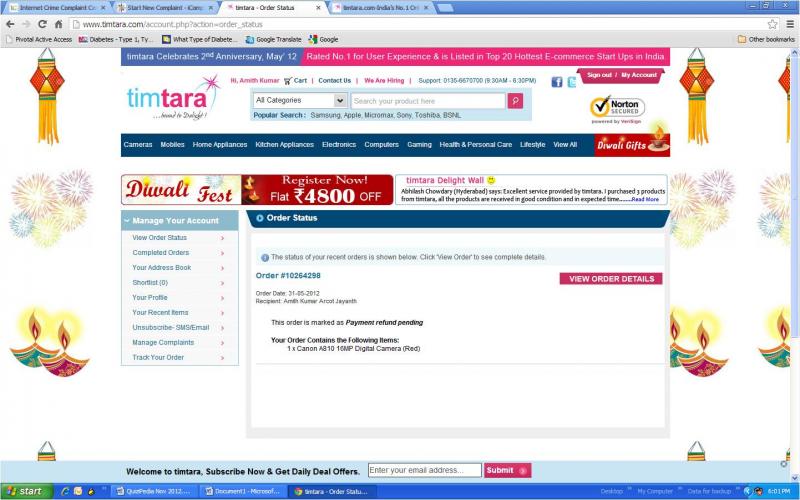
Task: Click Windows Start button
Action: click(27, 491)
